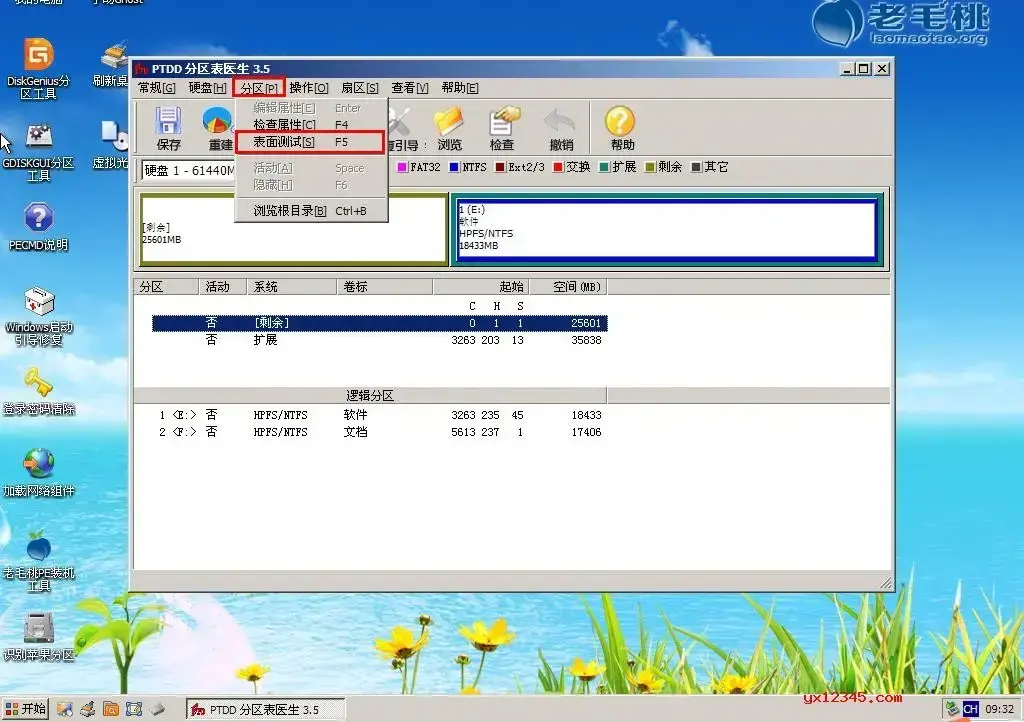1024x722 pixels.
Task: Click the 起始 column header
Action: [x=481, y=287]
